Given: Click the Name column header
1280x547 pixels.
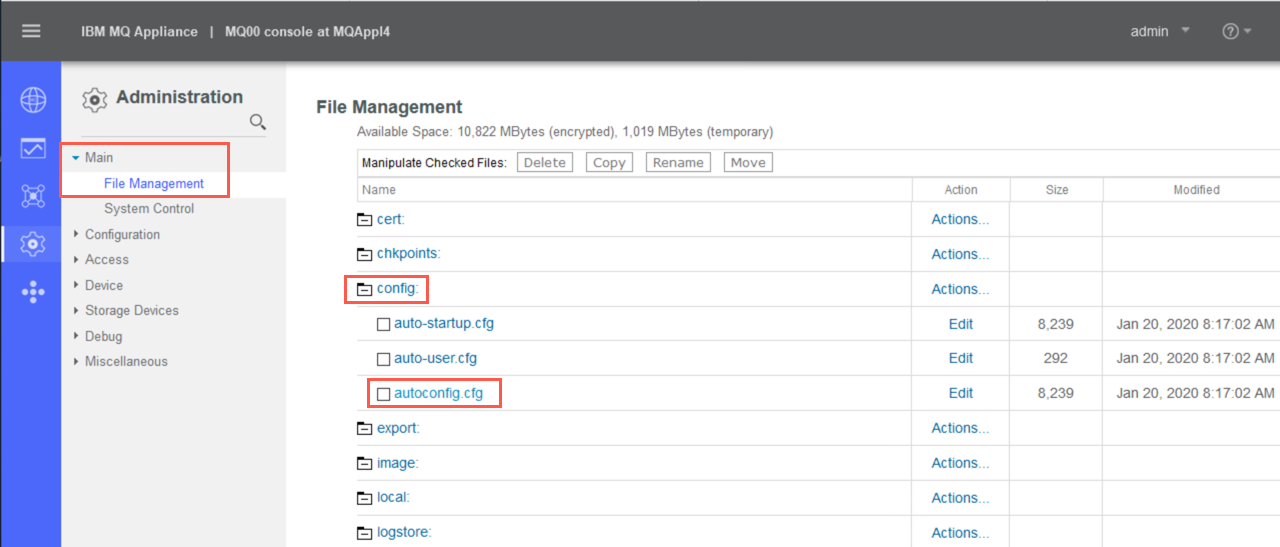Looking at the screenshot, I should click(379, 190).
